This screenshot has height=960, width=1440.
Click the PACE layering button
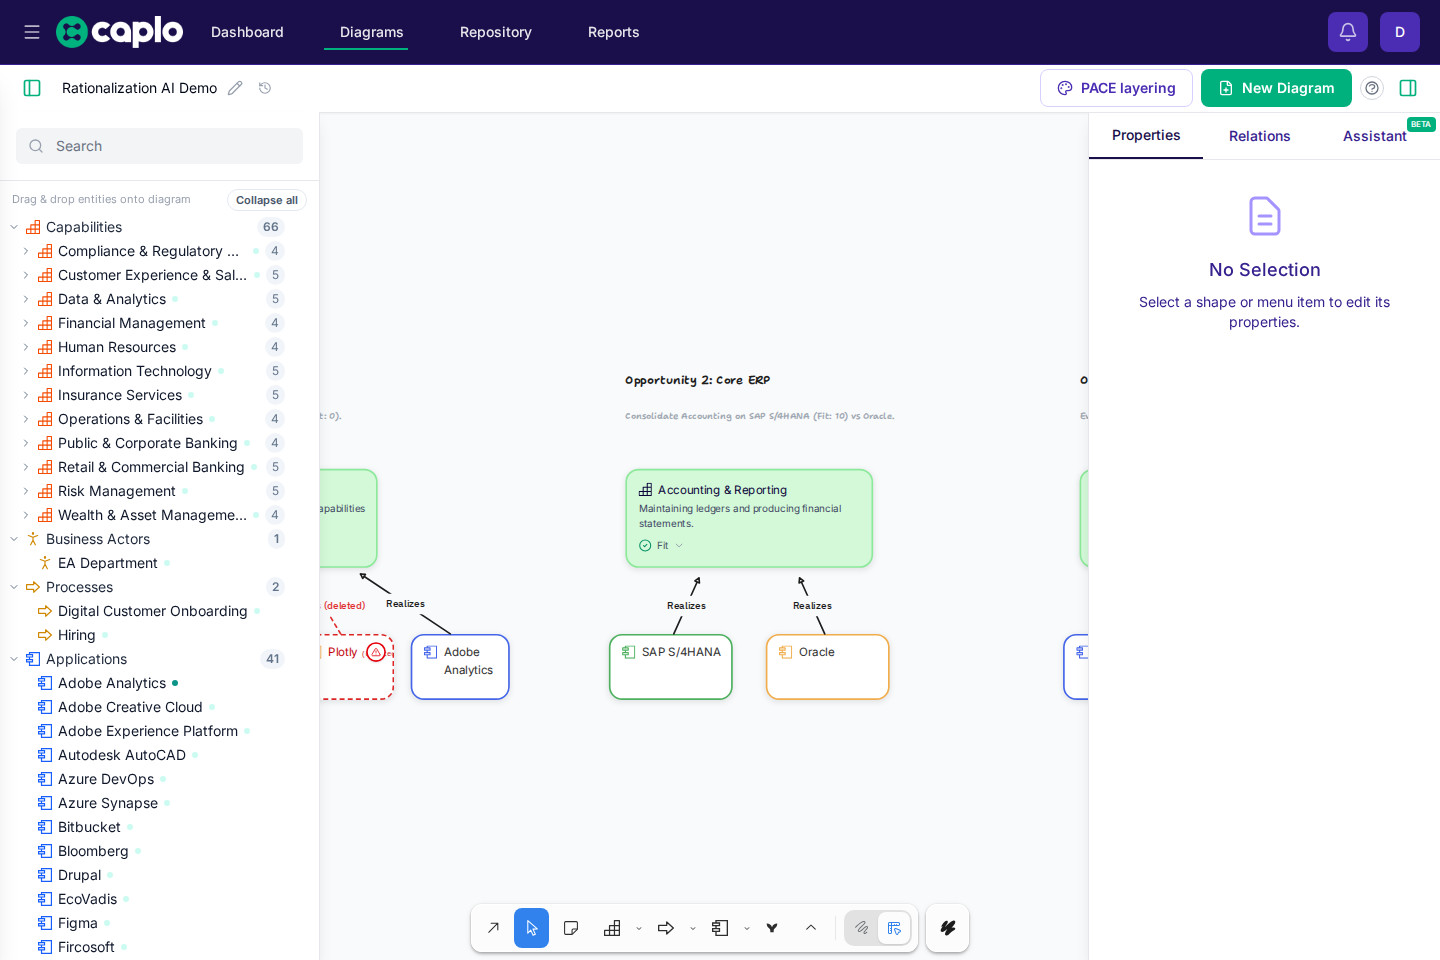click(1116, 88)
